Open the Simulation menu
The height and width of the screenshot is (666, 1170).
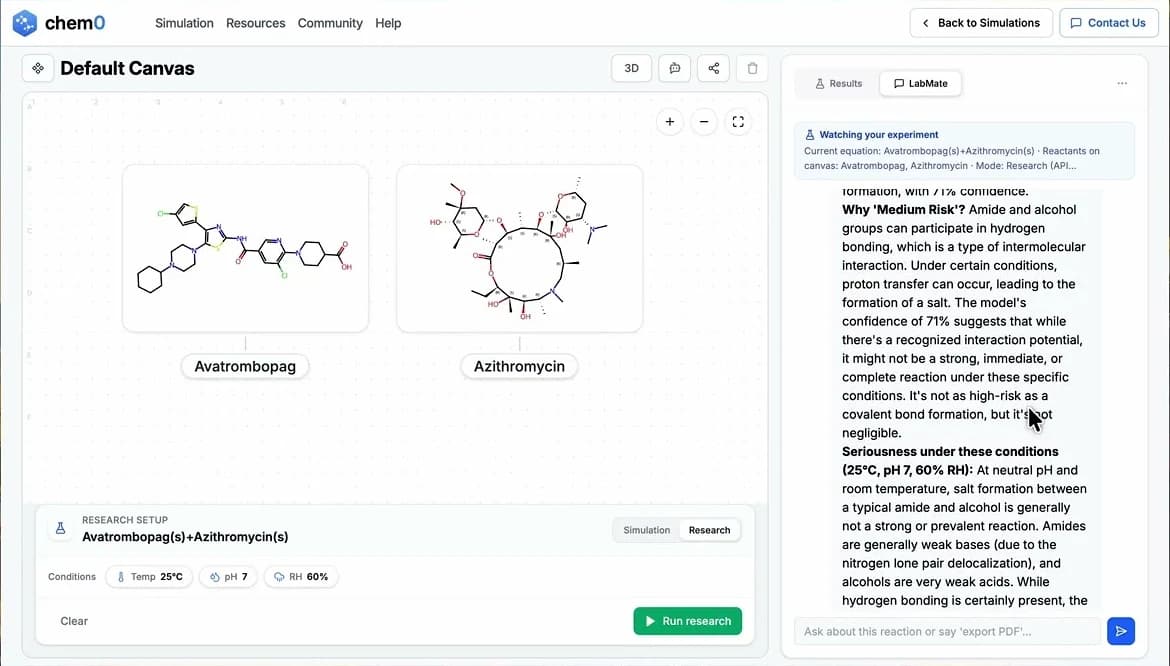pos(184,23)
